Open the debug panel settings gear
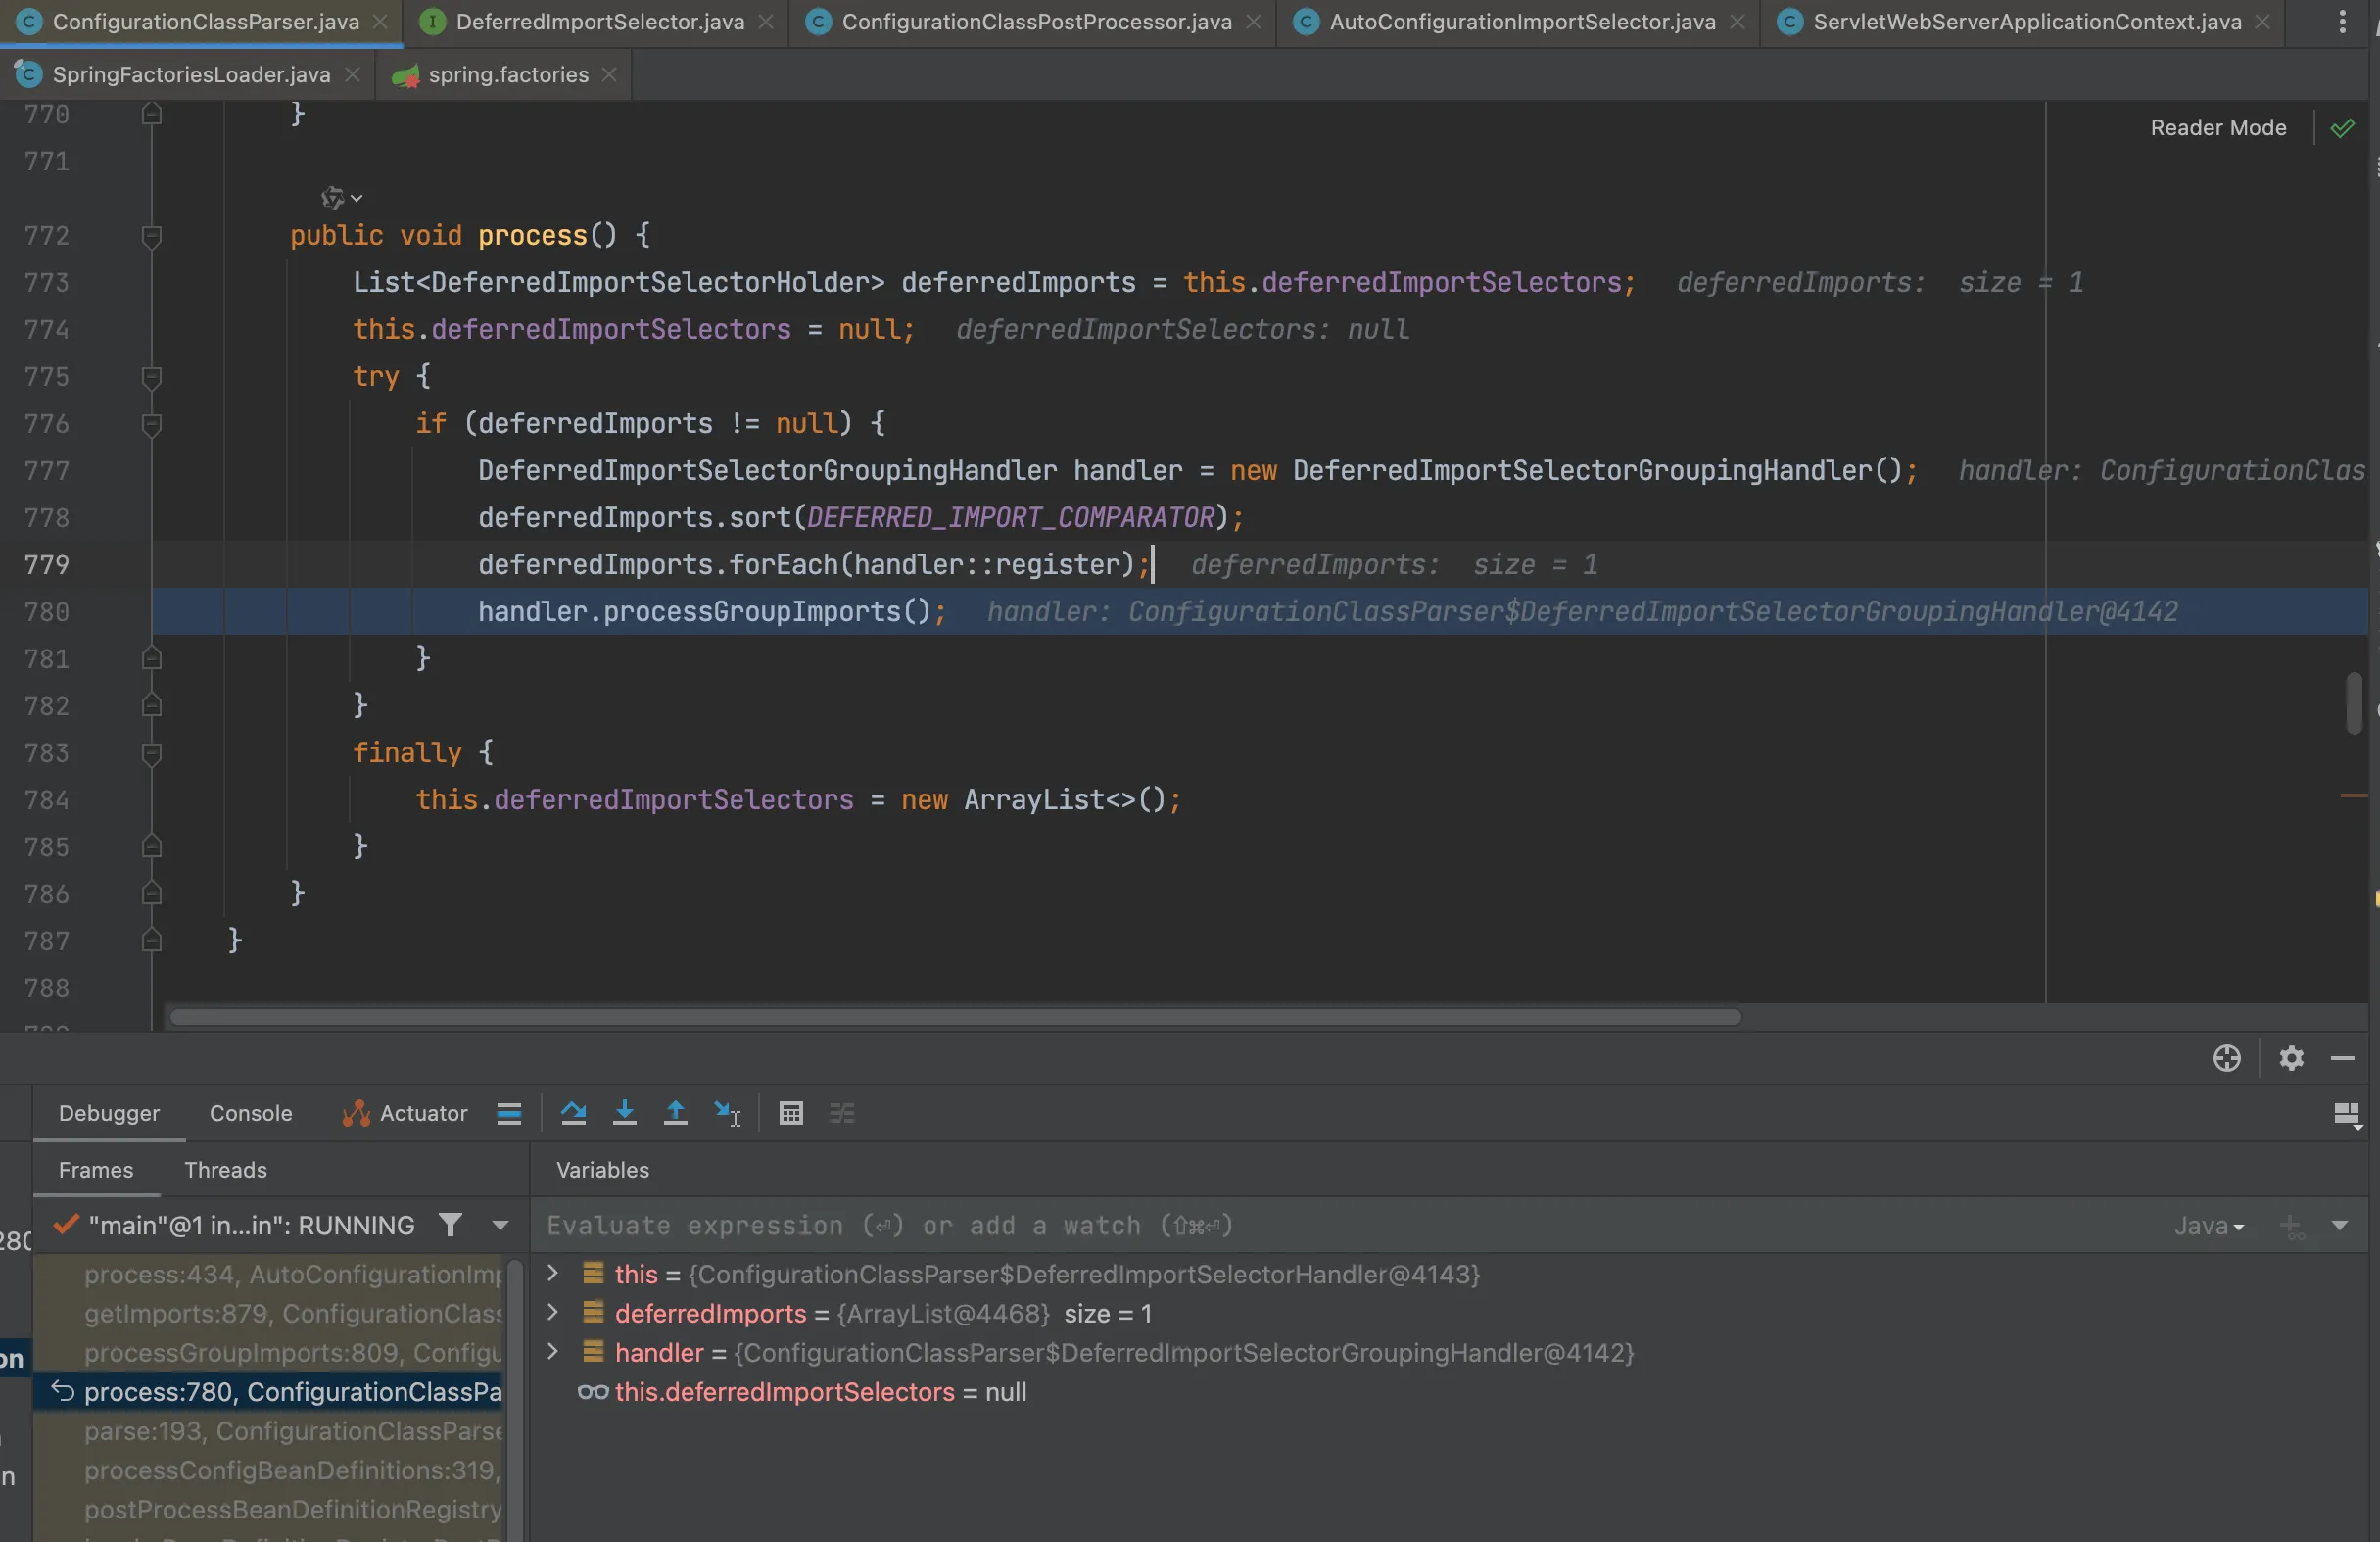This screenshot has width=2380, height=1542. point(2291,1058)
